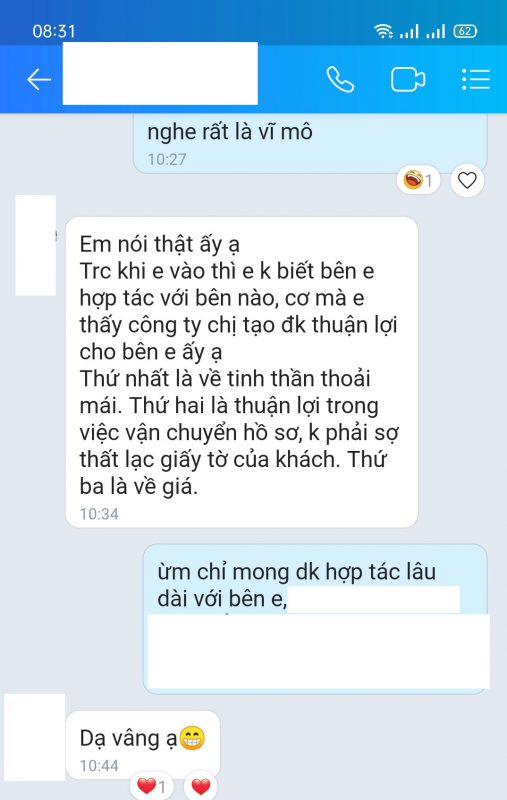
Task: Tap the heart outline reaction button
Action: (467, 181)
